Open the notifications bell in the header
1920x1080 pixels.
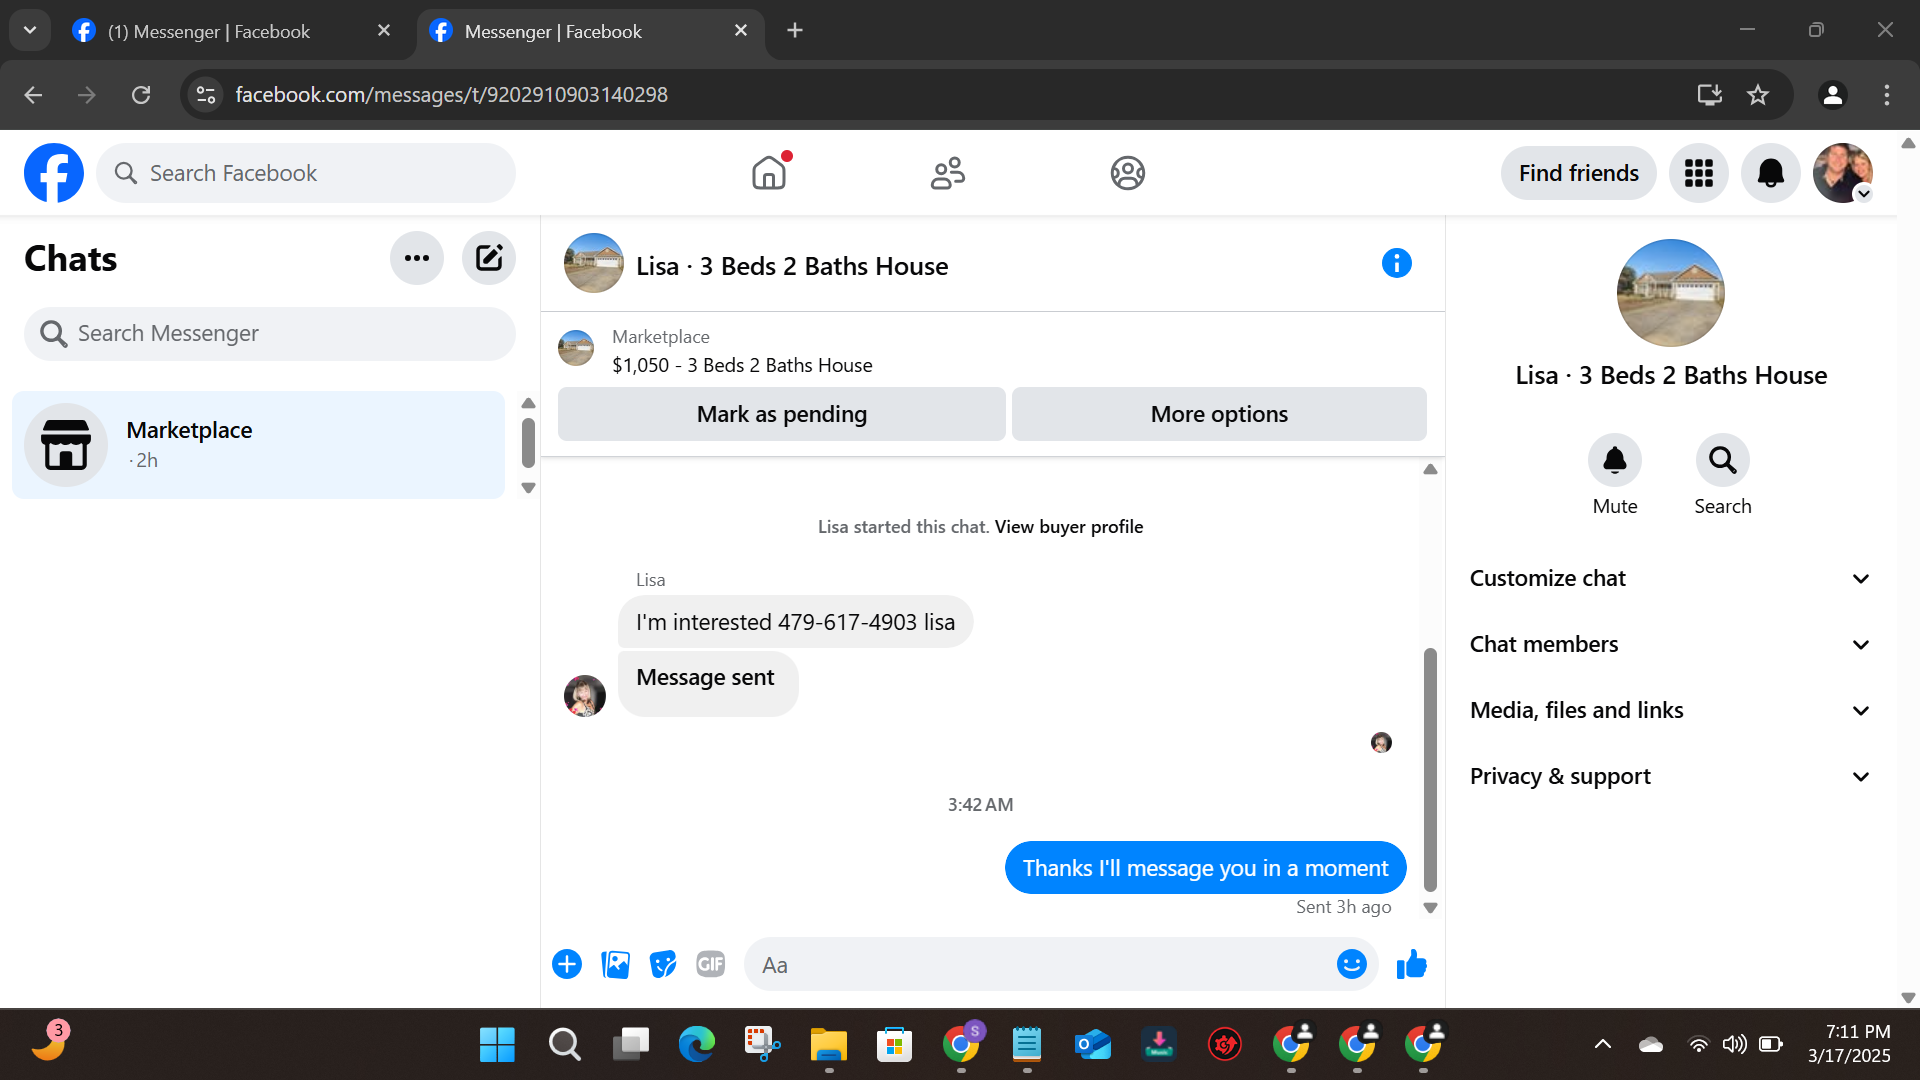[x=1770, y=173]
